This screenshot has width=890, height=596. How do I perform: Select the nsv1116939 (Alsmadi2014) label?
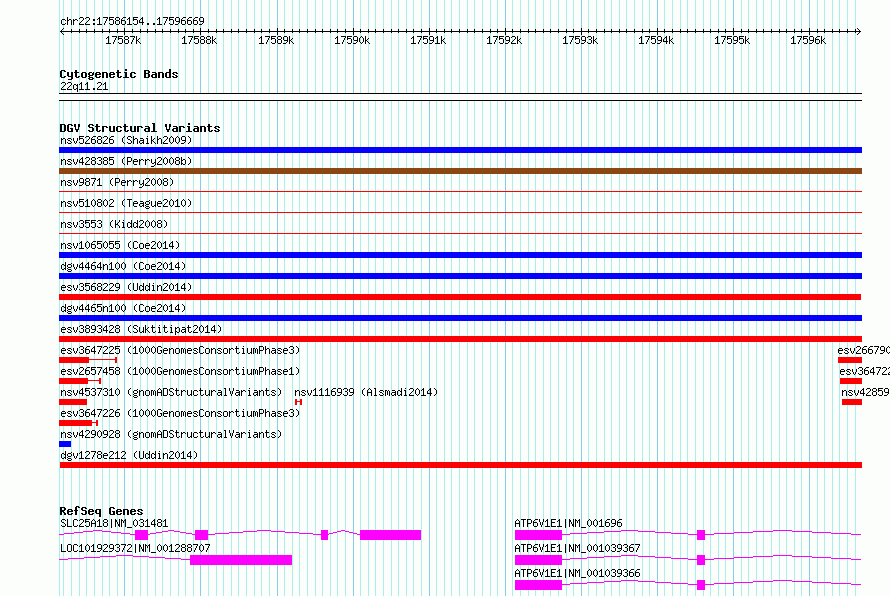(366, 392)
